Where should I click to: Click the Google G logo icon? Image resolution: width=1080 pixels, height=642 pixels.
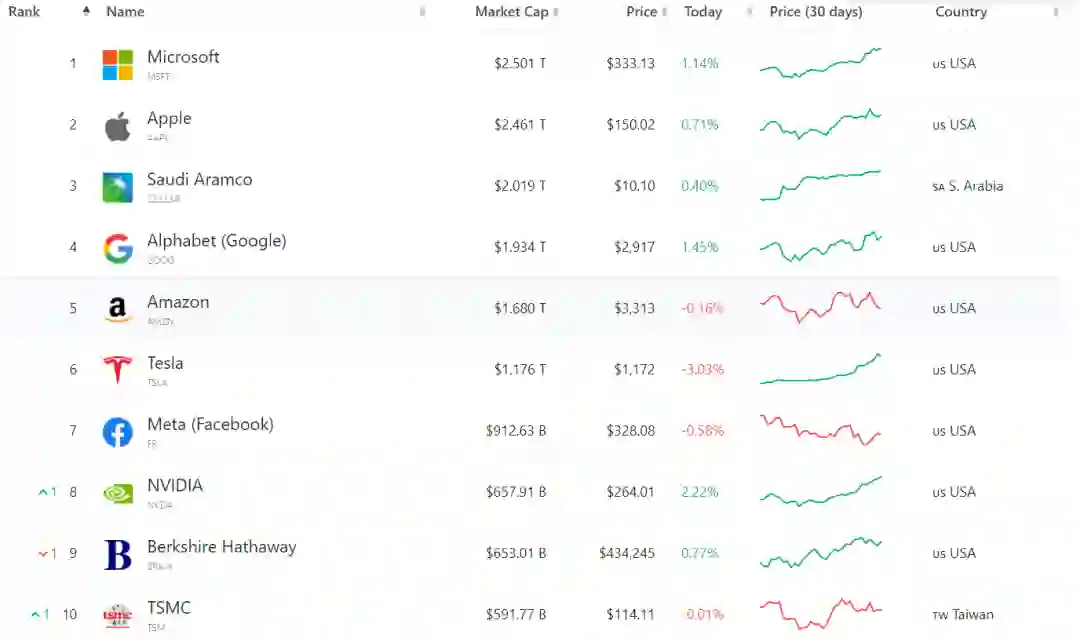tap(118, 249)
